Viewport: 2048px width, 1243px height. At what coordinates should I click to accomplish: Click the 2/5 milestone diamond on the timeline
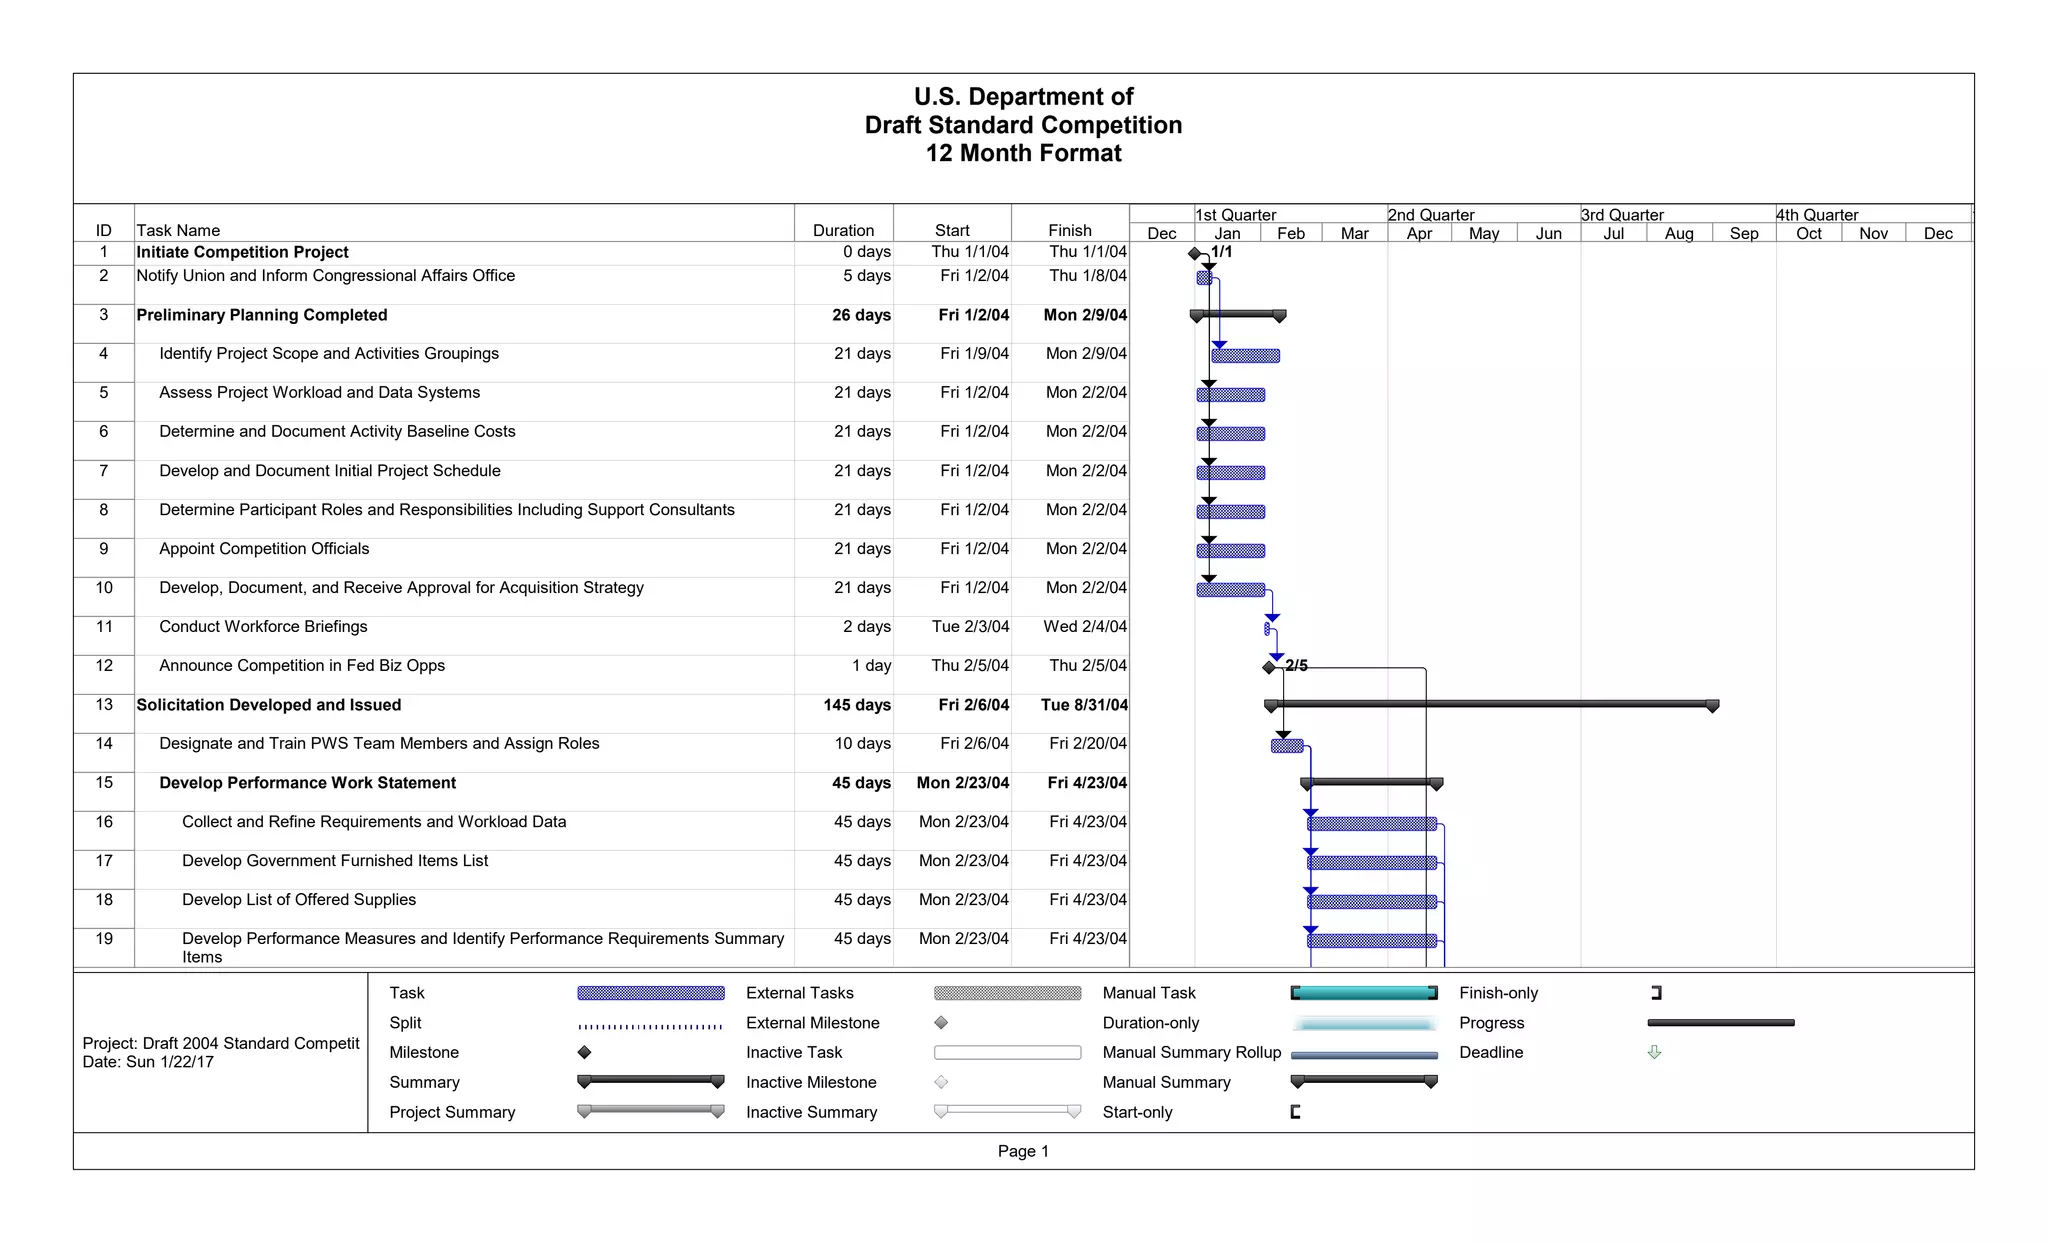1269,667
